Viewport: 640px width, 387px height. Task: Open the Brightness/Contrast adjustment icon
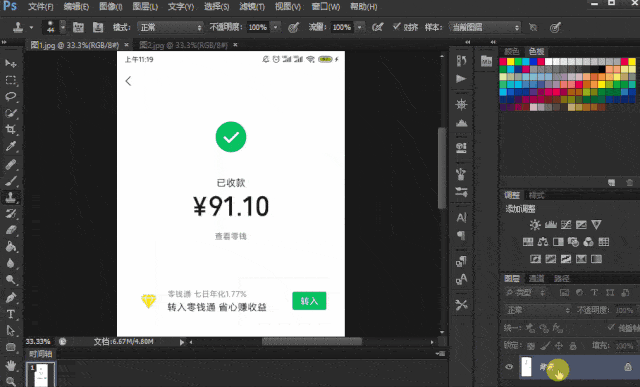(535, 225)
